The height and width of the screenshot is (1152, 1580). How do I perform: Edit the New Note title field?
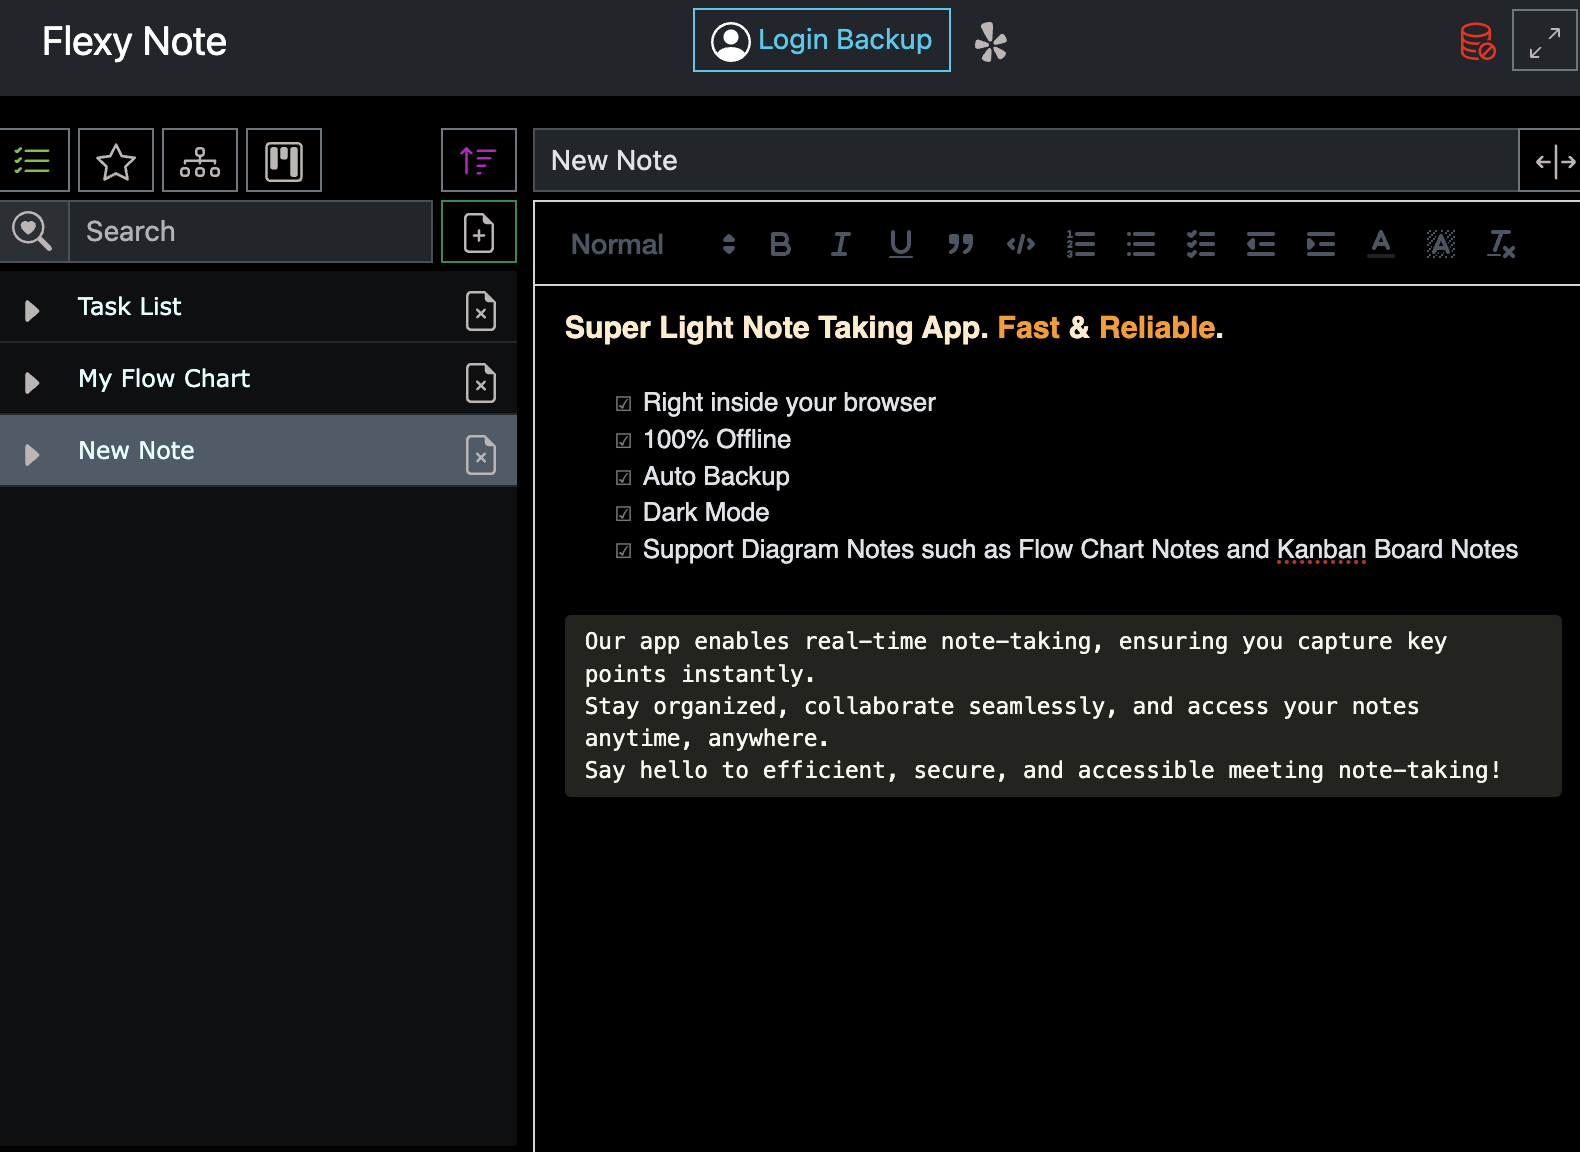click(1026, 160)
